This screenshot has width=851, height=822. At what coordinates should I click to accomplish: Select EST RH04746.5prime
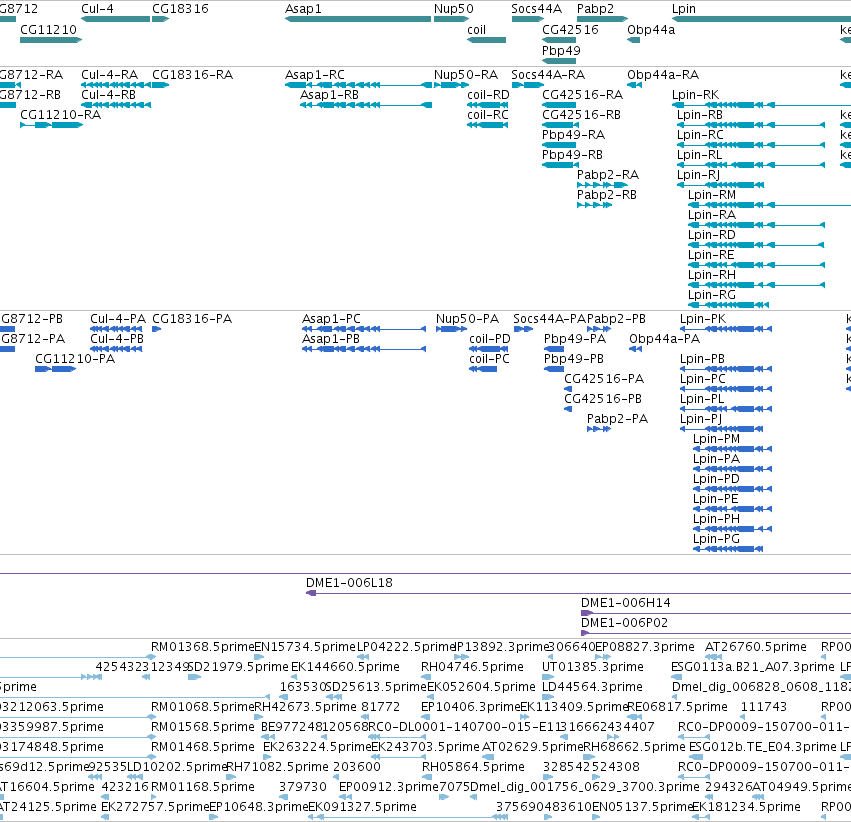pyautogui.click(x=472, y=667)
